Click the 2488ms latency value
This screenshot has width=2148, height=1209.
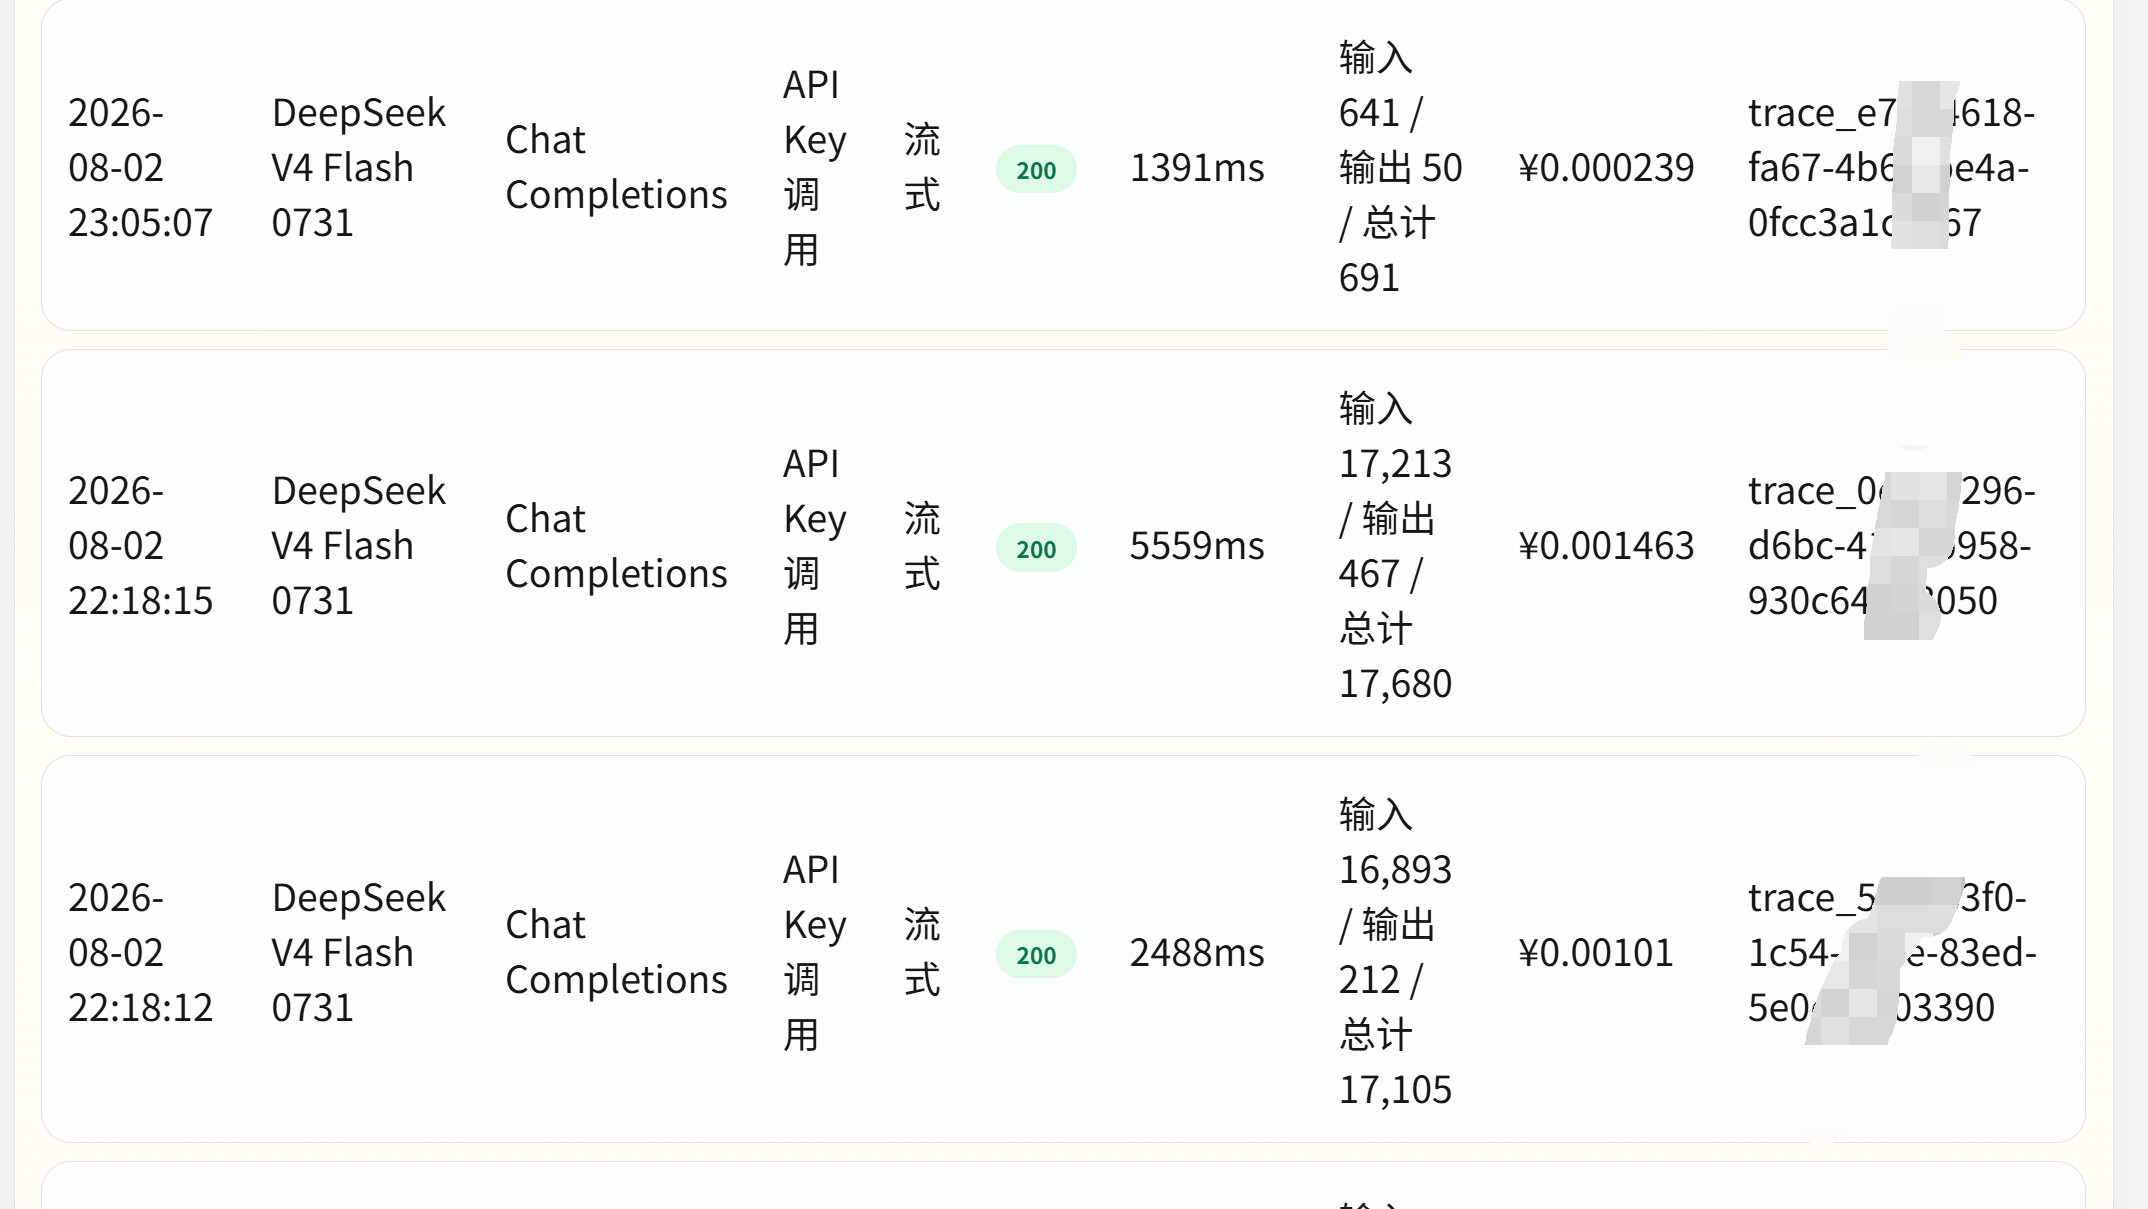click(x=1197, y=953)
